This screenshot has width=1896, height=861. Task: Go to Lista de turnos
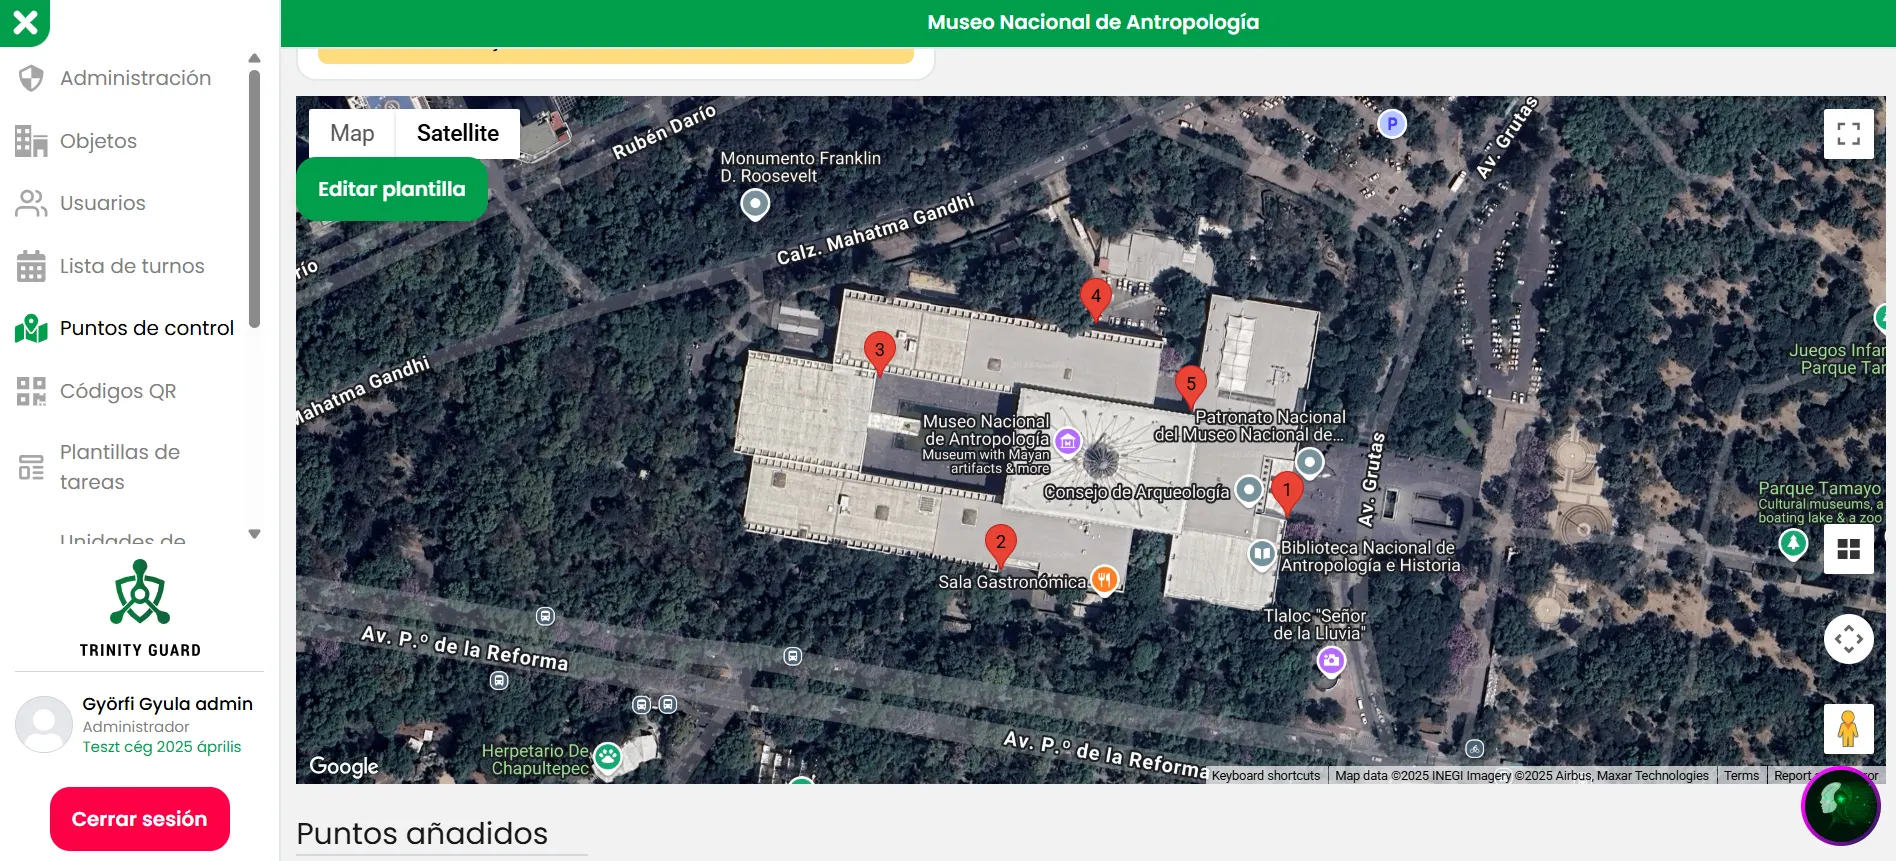pos(132,266)
